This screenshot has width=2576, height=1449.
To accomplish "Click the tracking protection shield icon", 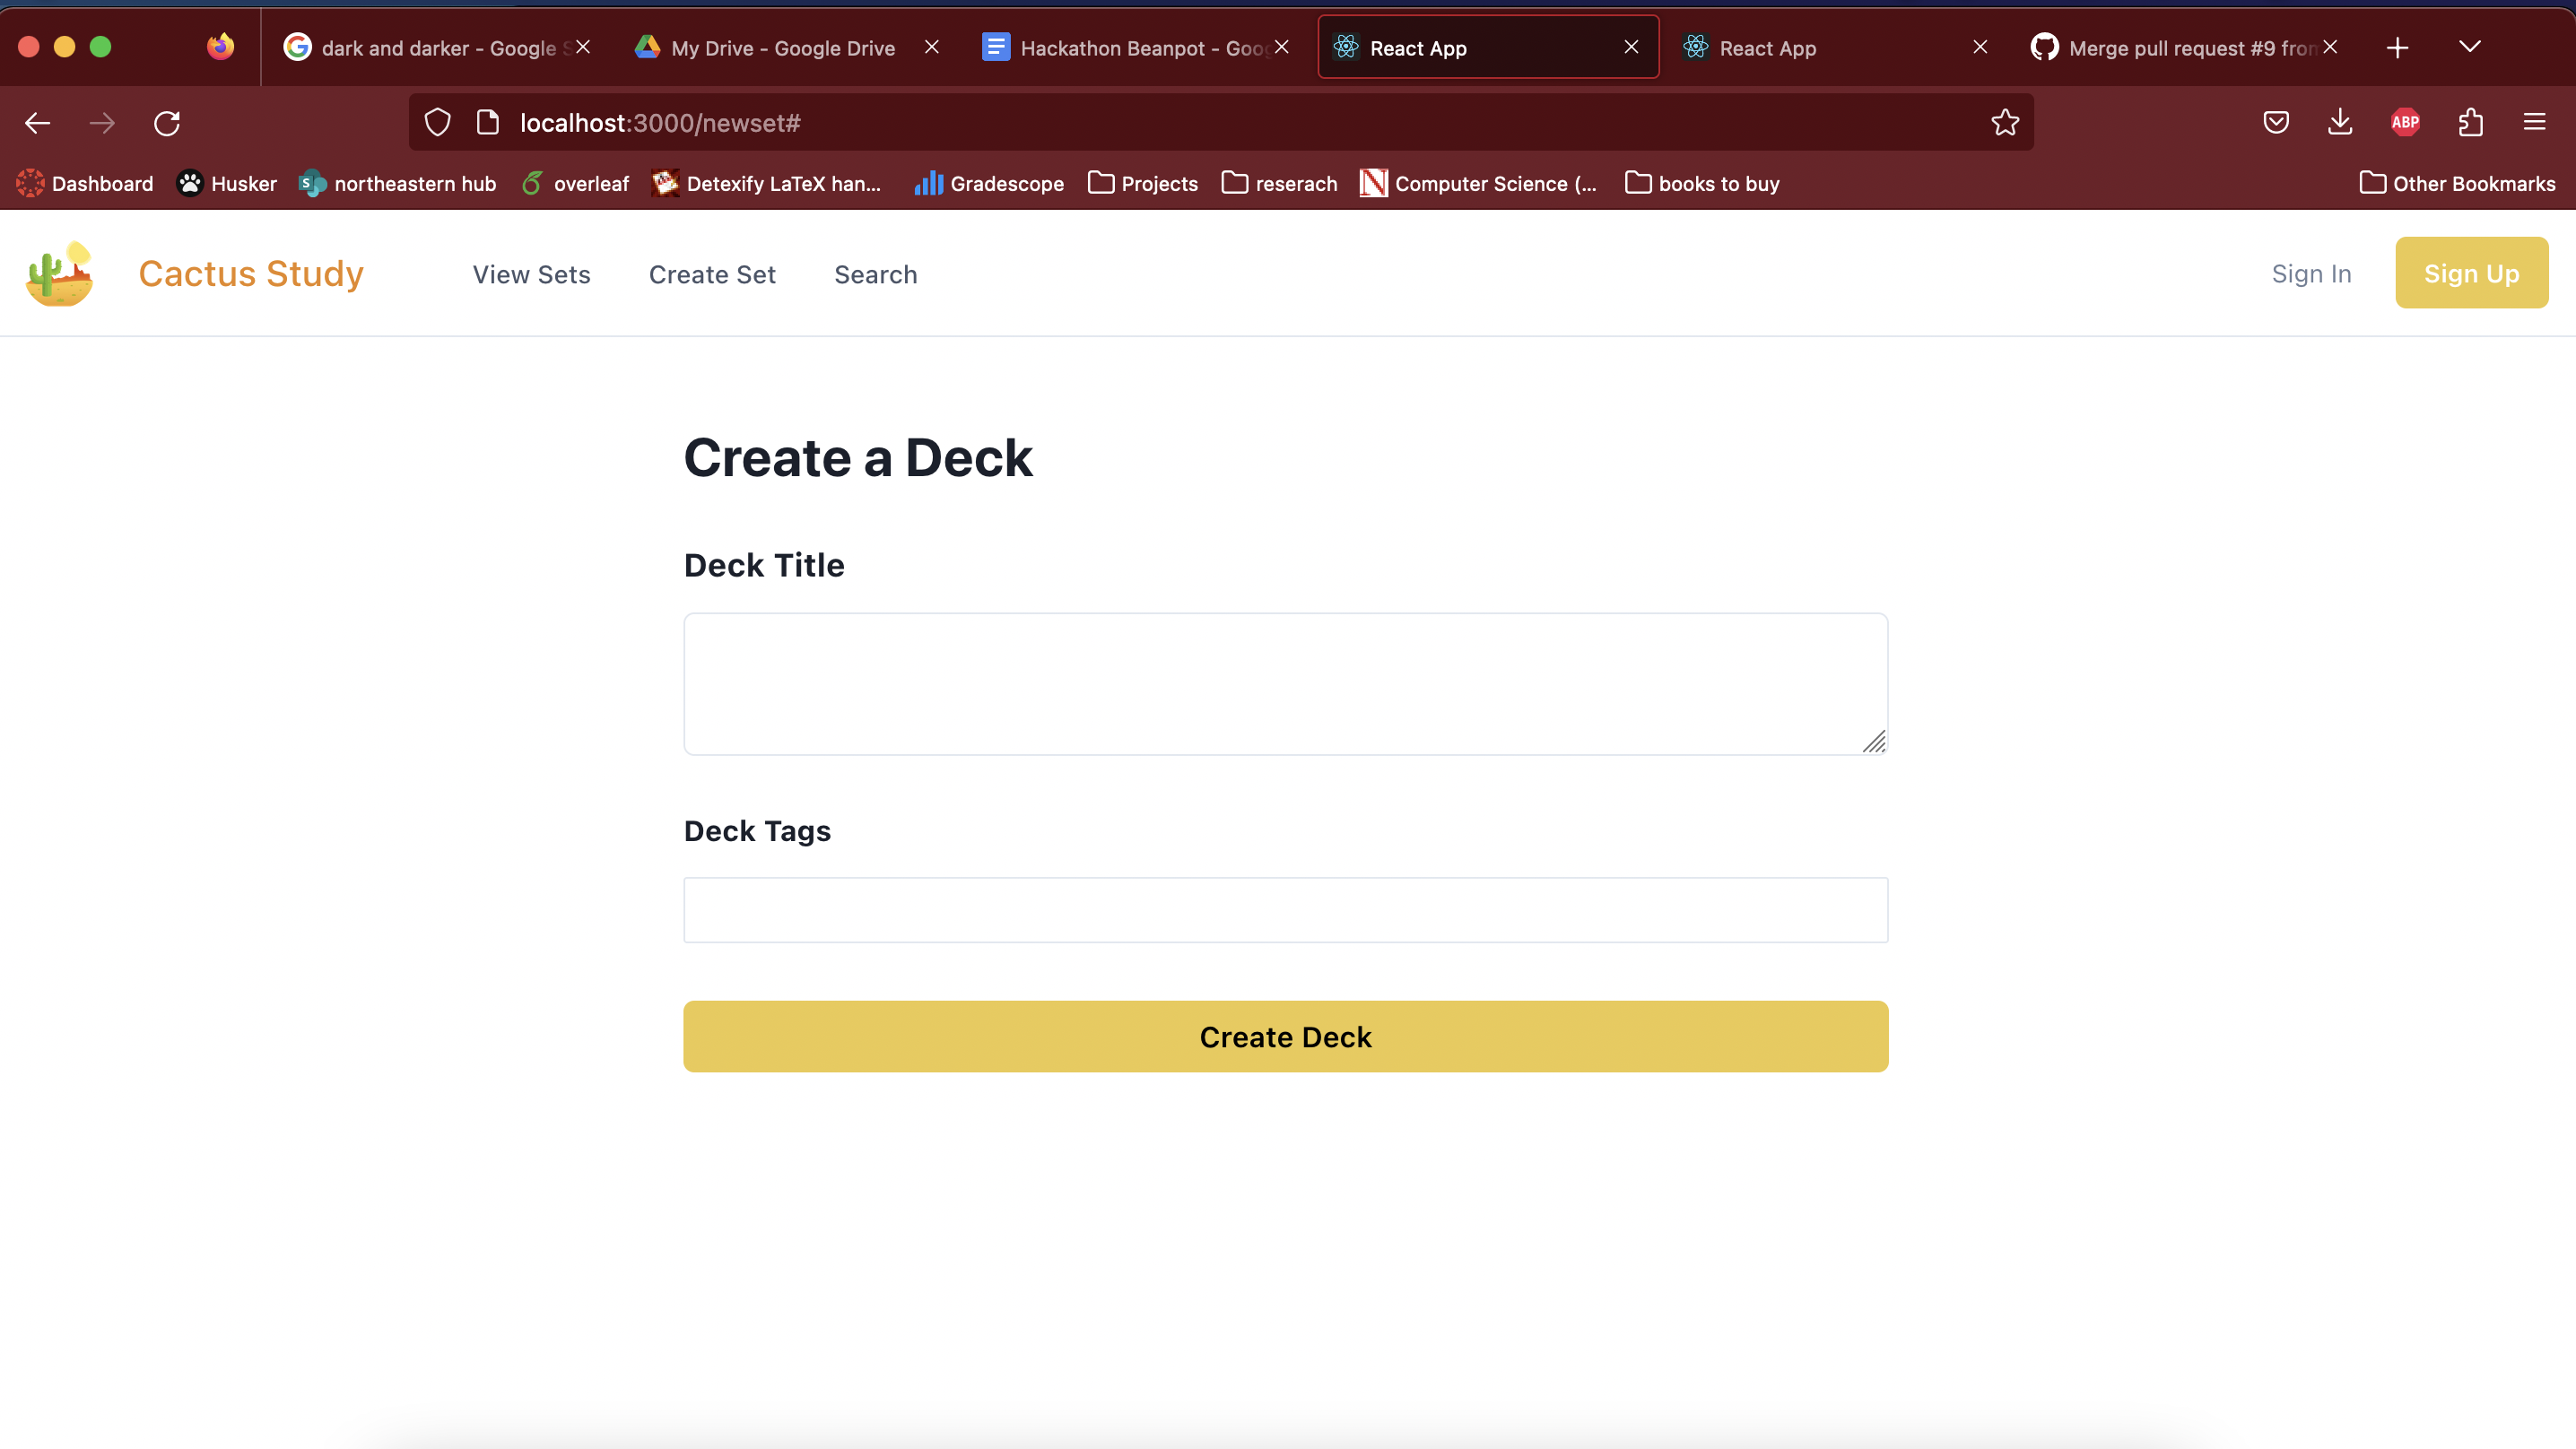I will point(437,123).
